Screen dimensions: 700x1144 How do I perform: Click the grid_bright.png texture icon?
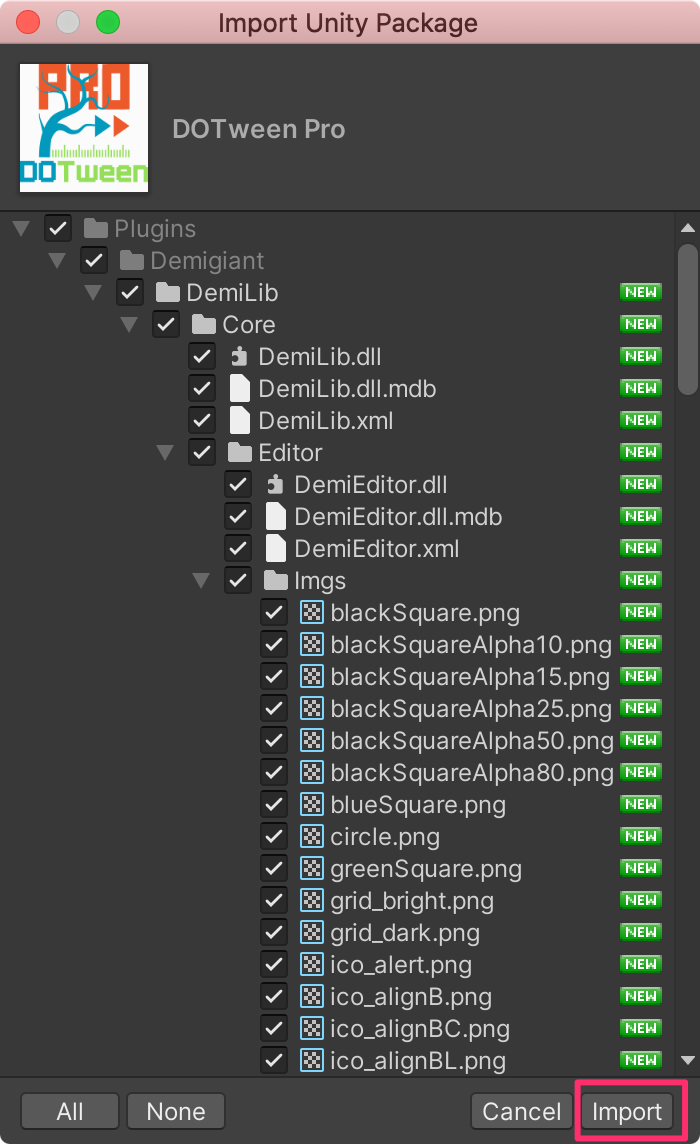[312, 901]
